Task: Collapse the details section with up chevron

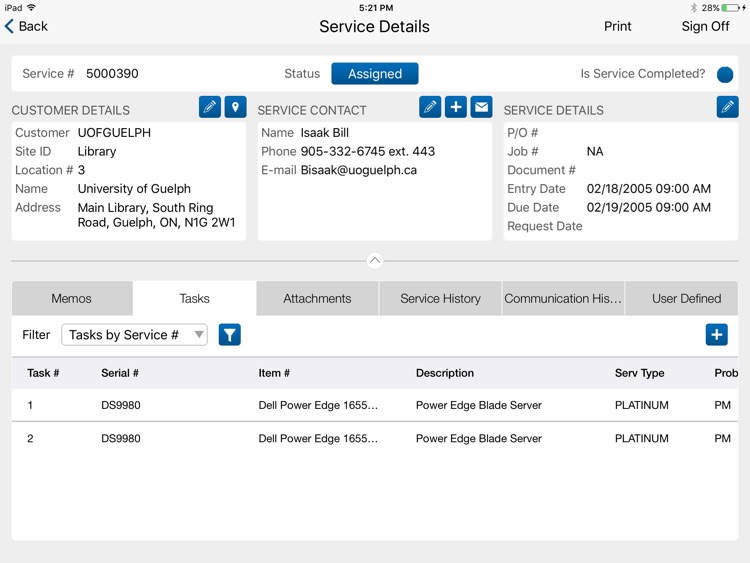Action: tap(375, 261)
